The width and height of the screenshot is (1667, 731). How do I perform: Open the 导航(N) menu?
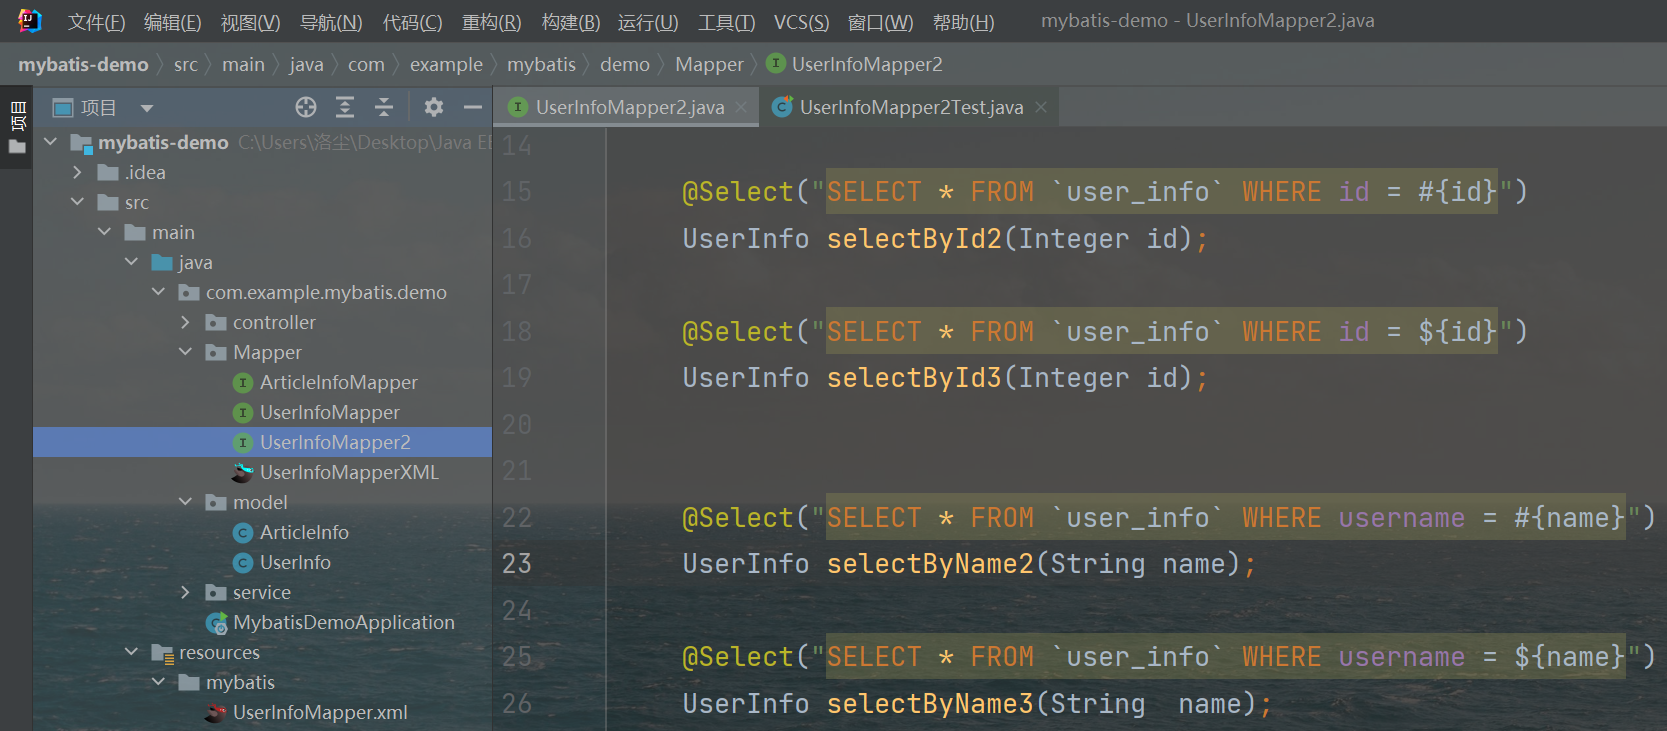click(x=331, y=22)
